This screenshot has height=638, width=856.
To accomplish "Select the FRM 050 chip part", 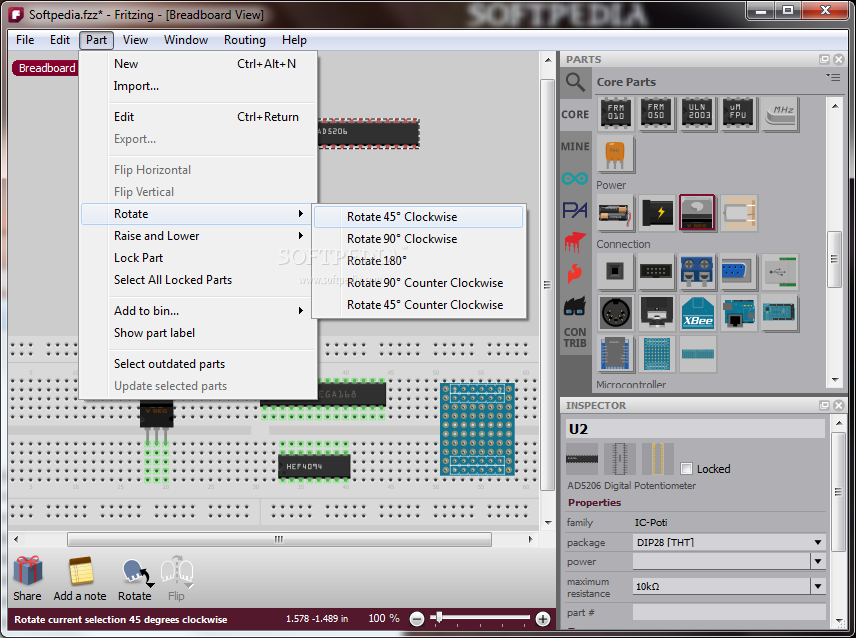I will click(656, 114).
